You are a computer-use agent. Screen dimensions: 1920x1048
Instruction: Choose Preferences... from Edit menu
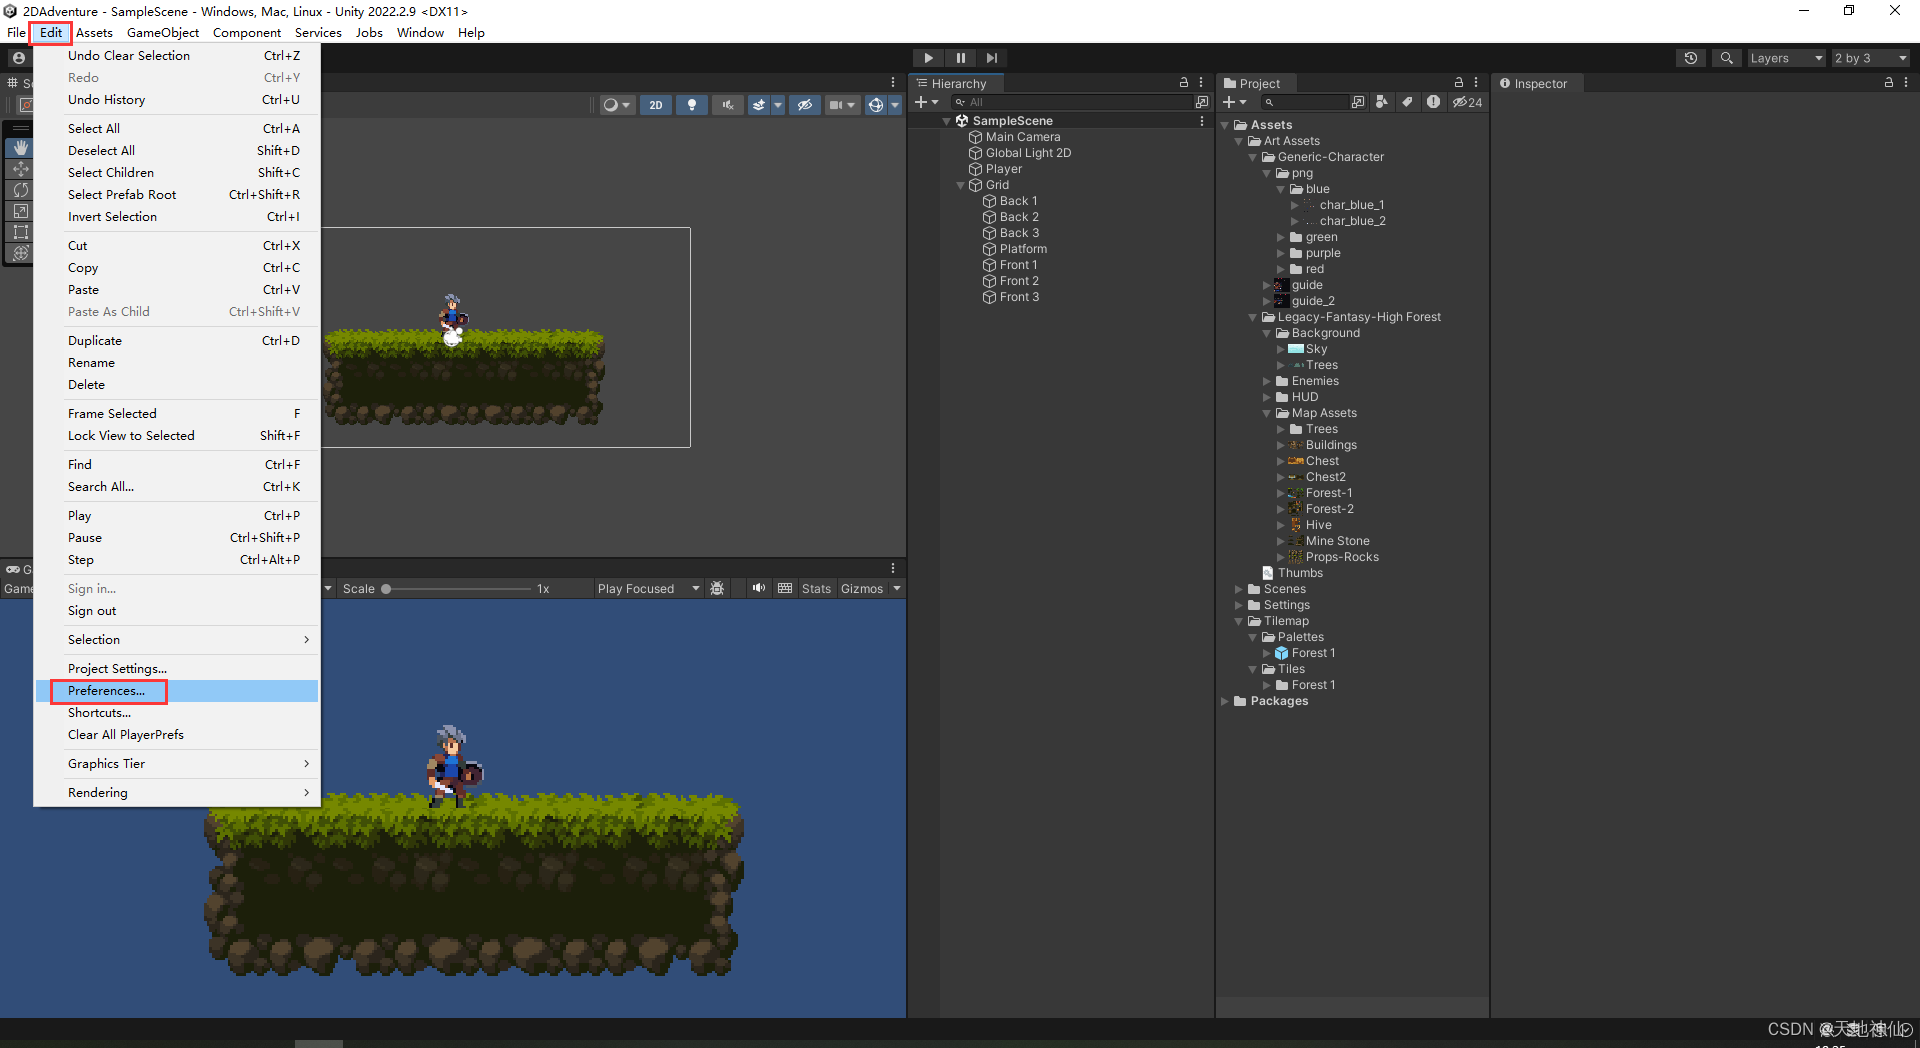coord(177,691)
